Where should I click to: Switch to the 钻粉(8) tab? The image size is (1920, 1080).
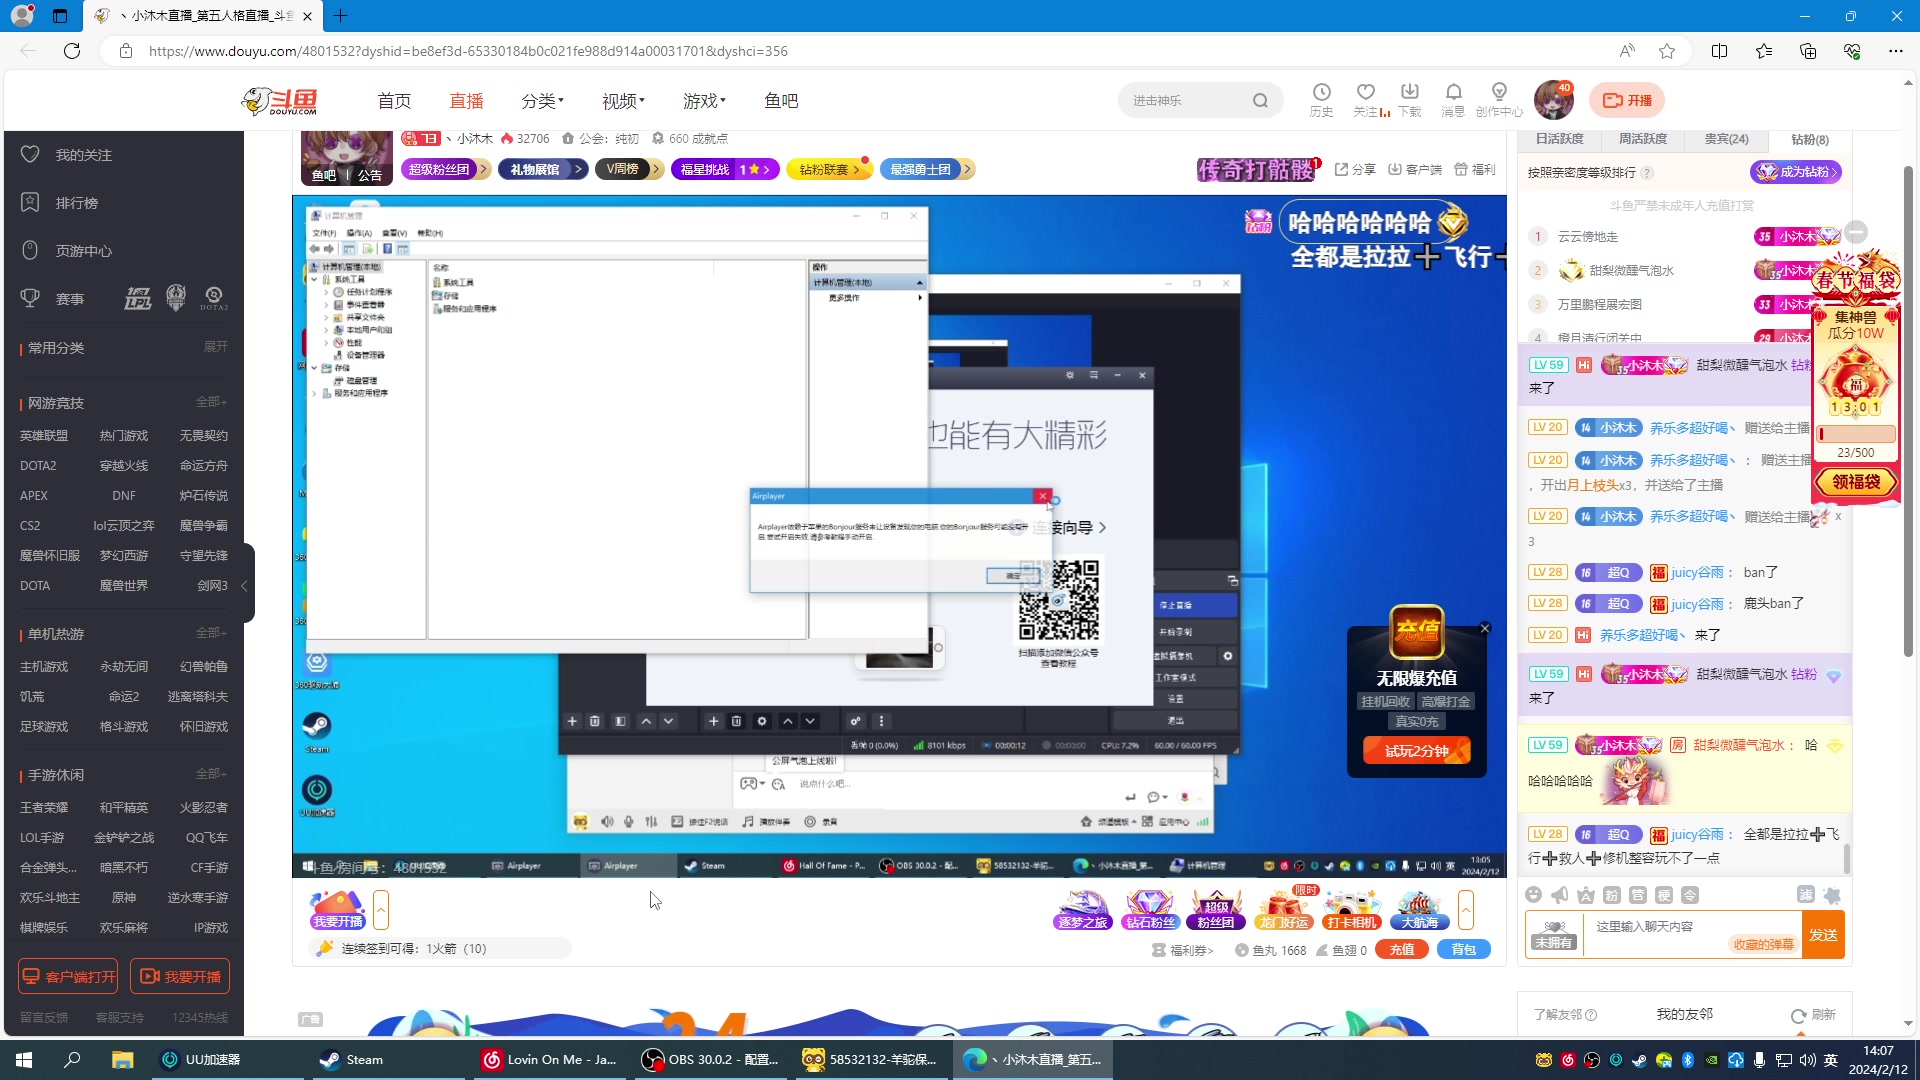pos(1810,139)
